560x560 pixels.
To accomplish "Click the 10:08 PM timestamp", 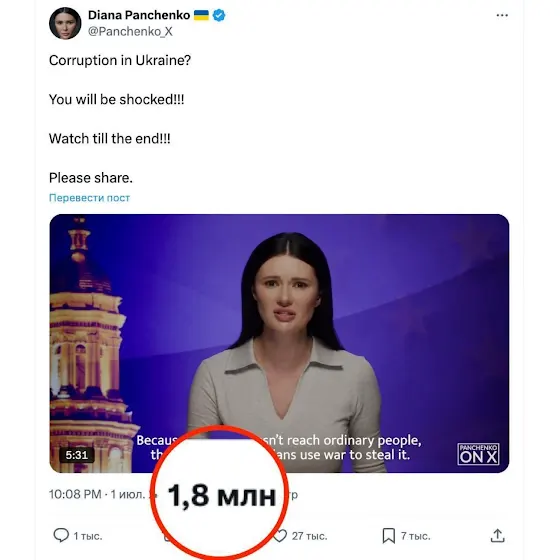I will tap(75, 494).
